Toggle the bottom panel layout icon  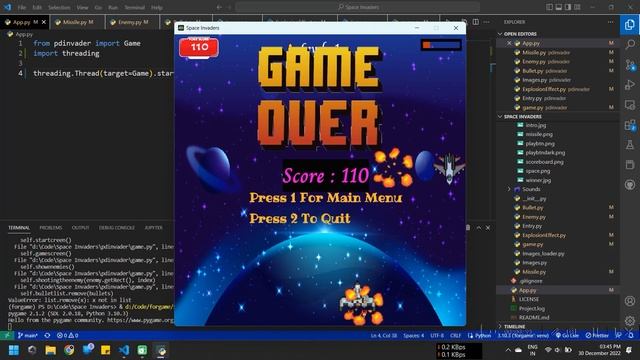(558, 7)
